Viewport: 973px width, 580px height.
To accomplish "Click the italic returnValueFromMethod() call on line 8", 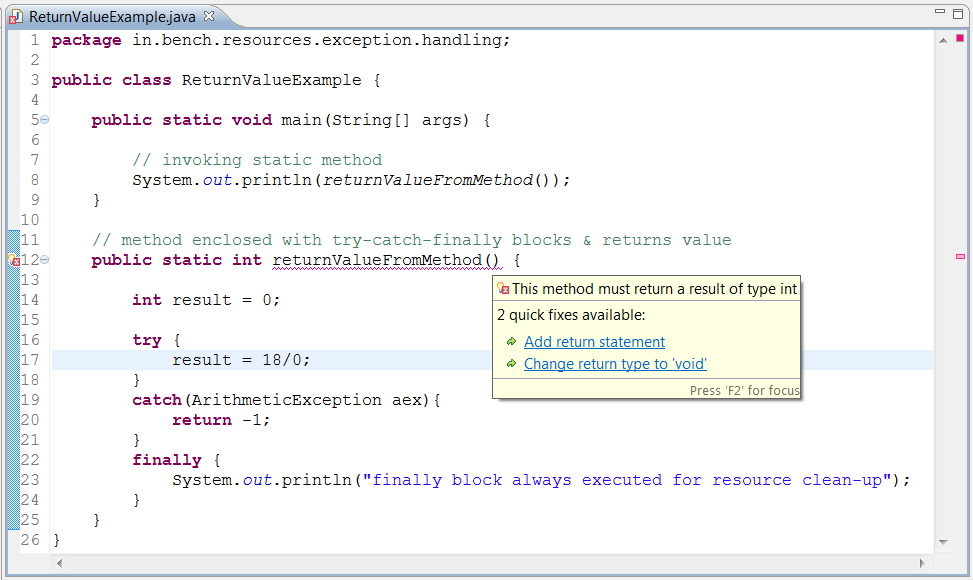I will [436, 180].
